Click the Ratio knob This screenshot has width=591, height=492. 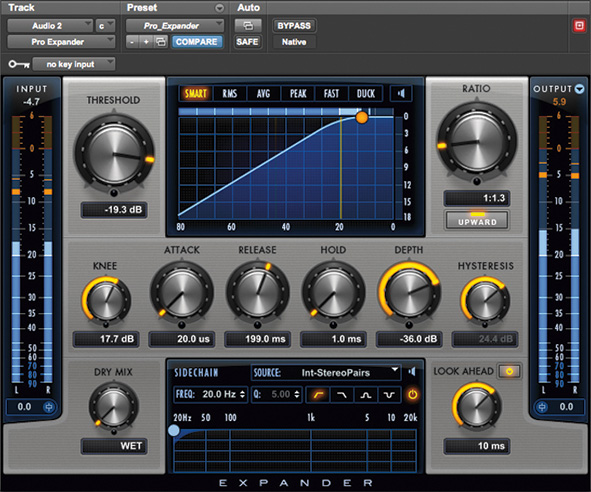pos(477,141)
